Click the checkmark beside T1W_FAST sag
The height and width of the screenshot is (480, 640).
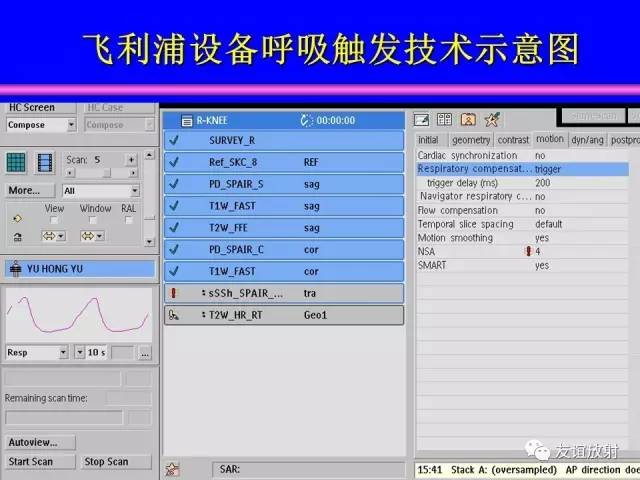(174, 206)
